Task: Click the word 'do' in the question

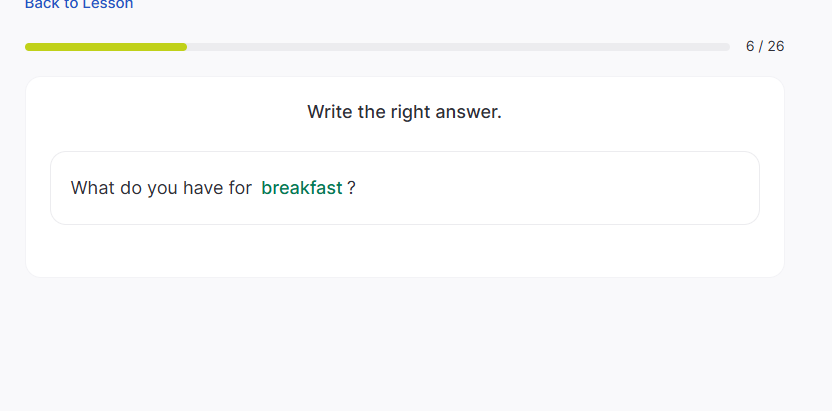Action: (131, 188)
